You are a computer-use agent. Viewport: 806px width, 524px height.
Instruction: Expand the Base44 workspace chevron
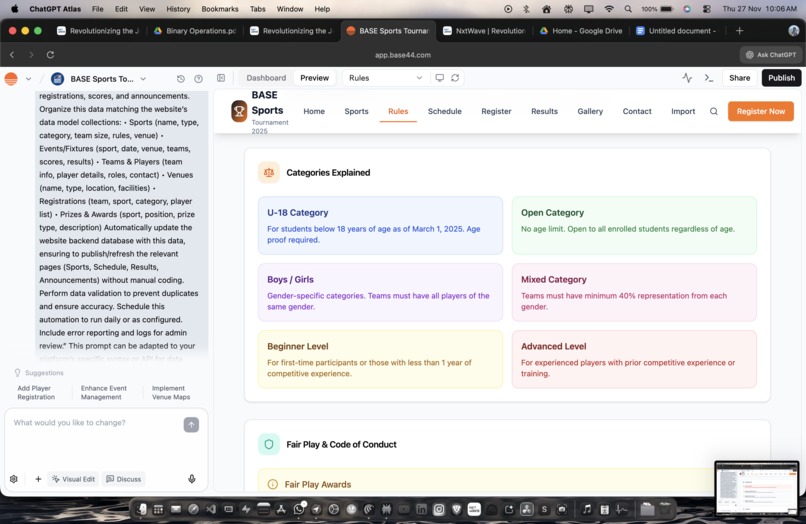click(x=28, y=79)
